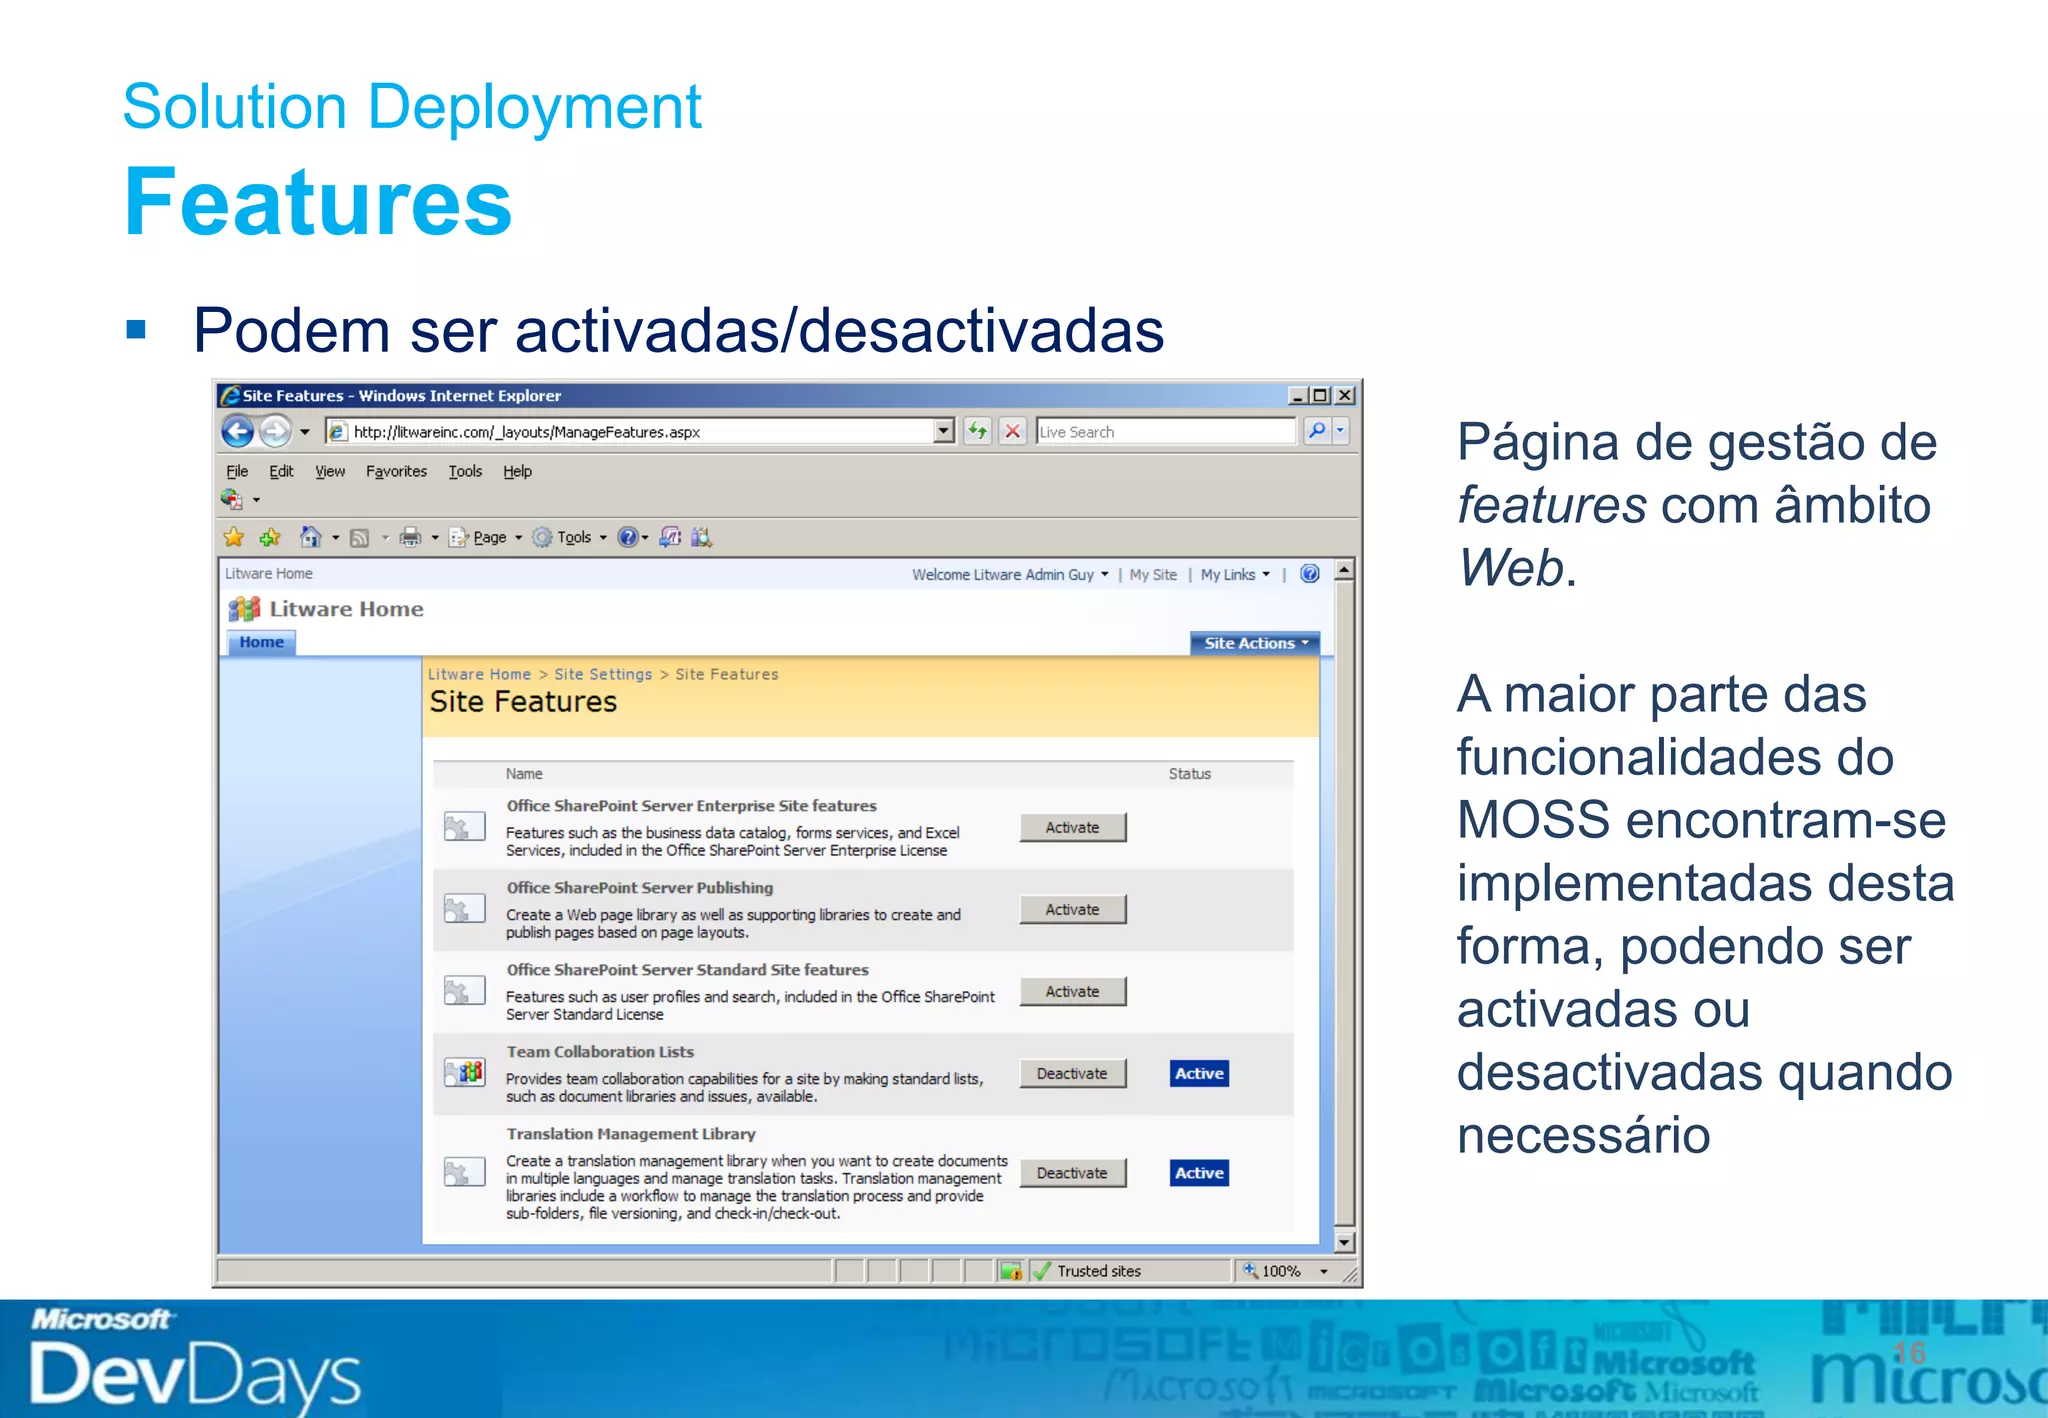Open the View menu
Image resolution: width=2048 pixels, height=1418 pixels.
pos(330,471)
